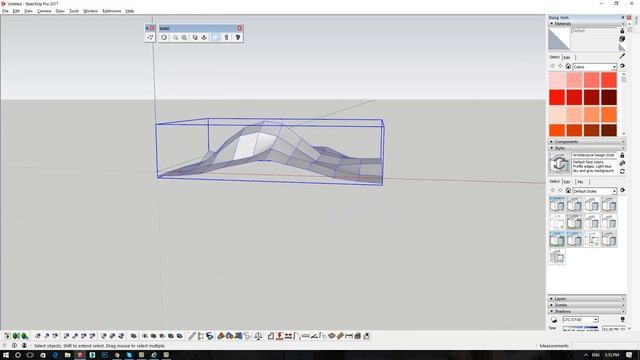Expand the Scenes panel
This screenshot has width=640, height=360.
pyautogui.click(x=587, y=305)
